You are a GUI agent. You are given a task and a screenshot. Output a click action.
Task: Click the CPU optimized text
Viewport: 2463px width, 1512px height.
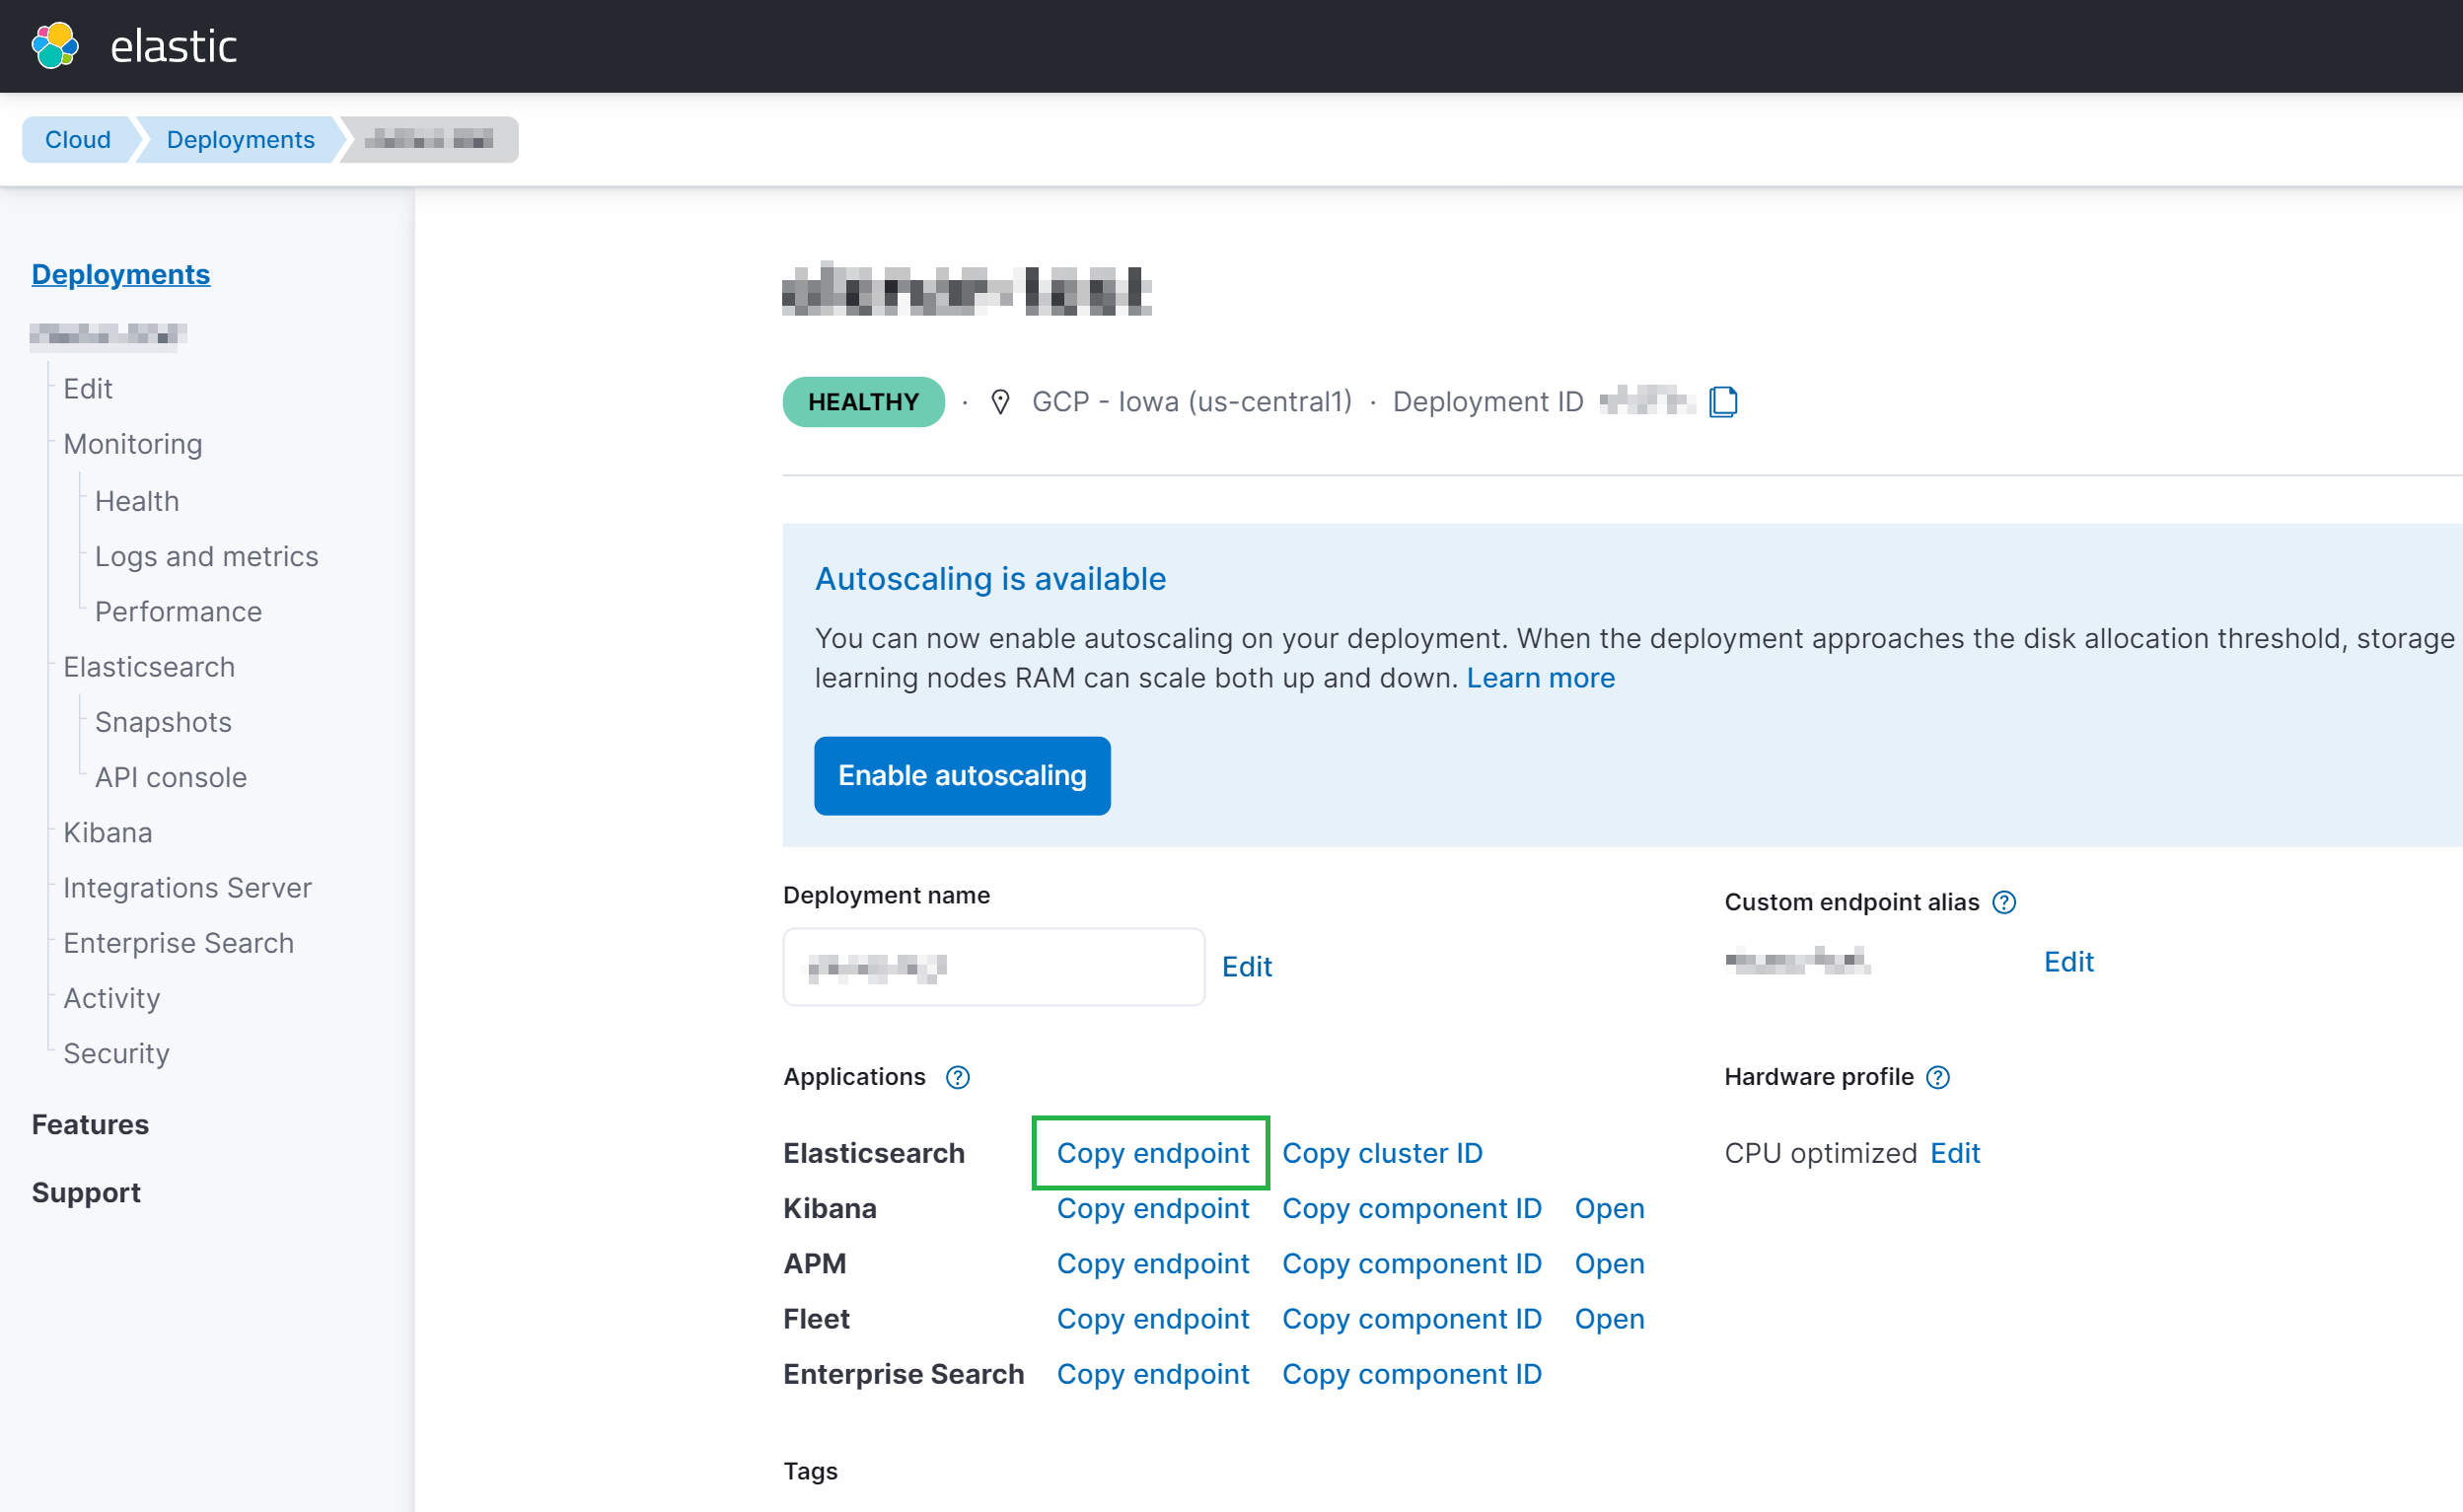[1820, 1154]
